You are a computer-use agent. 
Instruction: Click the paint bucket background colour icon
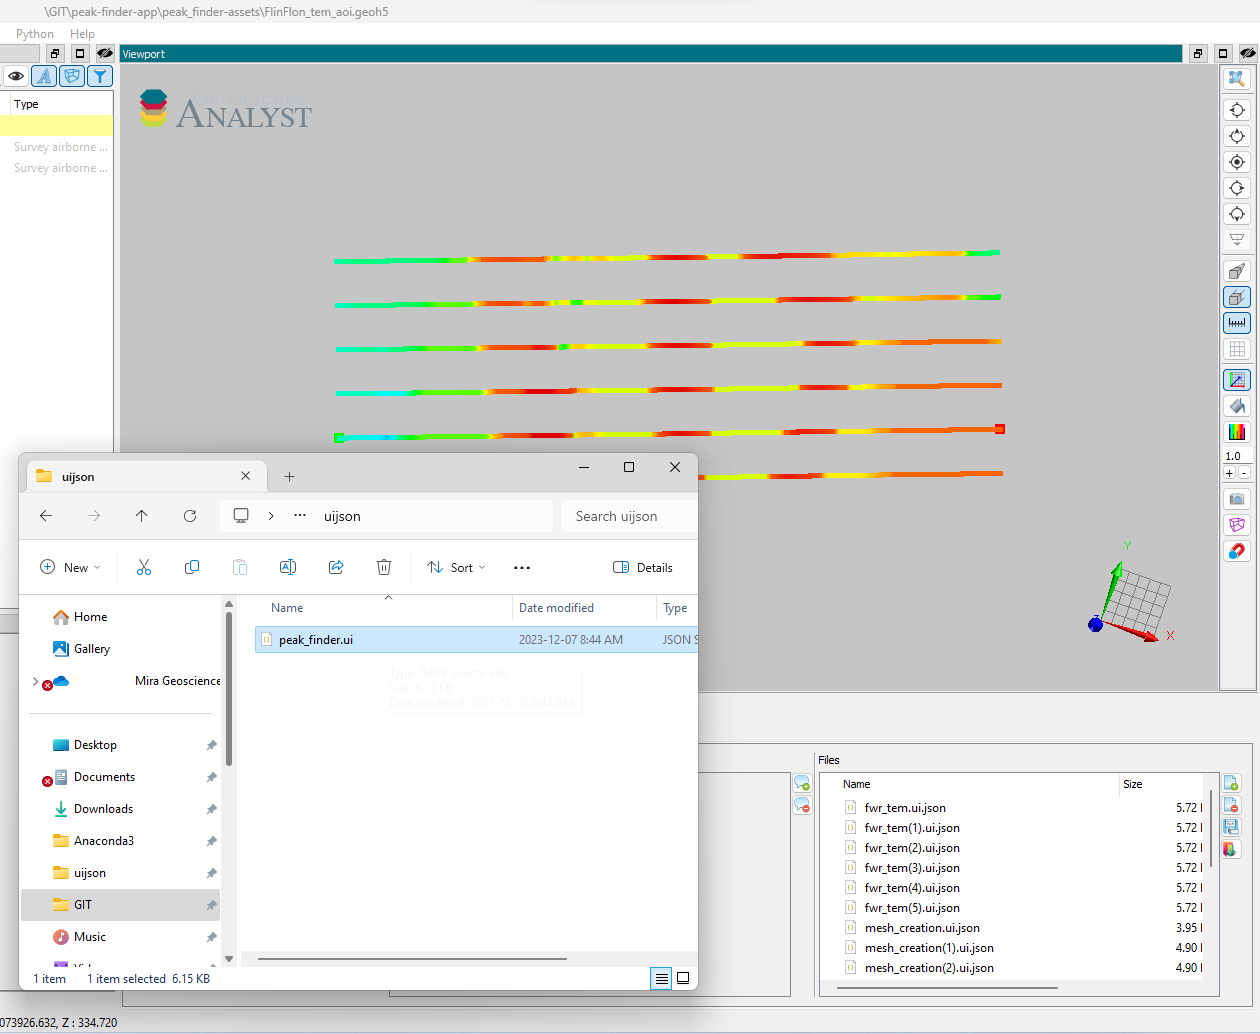click(x=1237, y=406)
